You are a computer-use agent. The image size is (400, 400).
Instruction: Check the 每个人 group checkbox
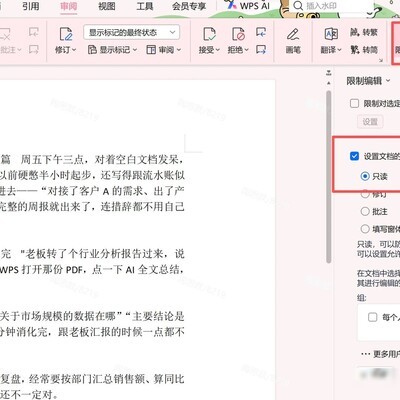pos(372,317)
